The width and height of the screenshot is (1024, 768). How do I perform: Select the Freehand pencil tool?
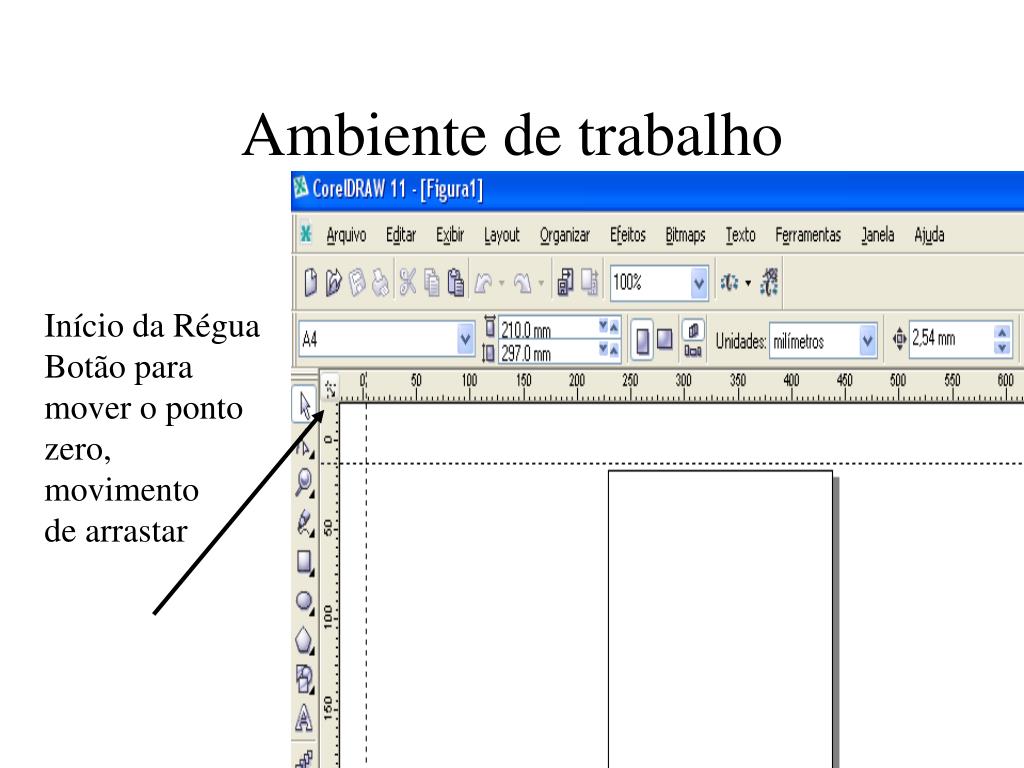pos(304,523)
